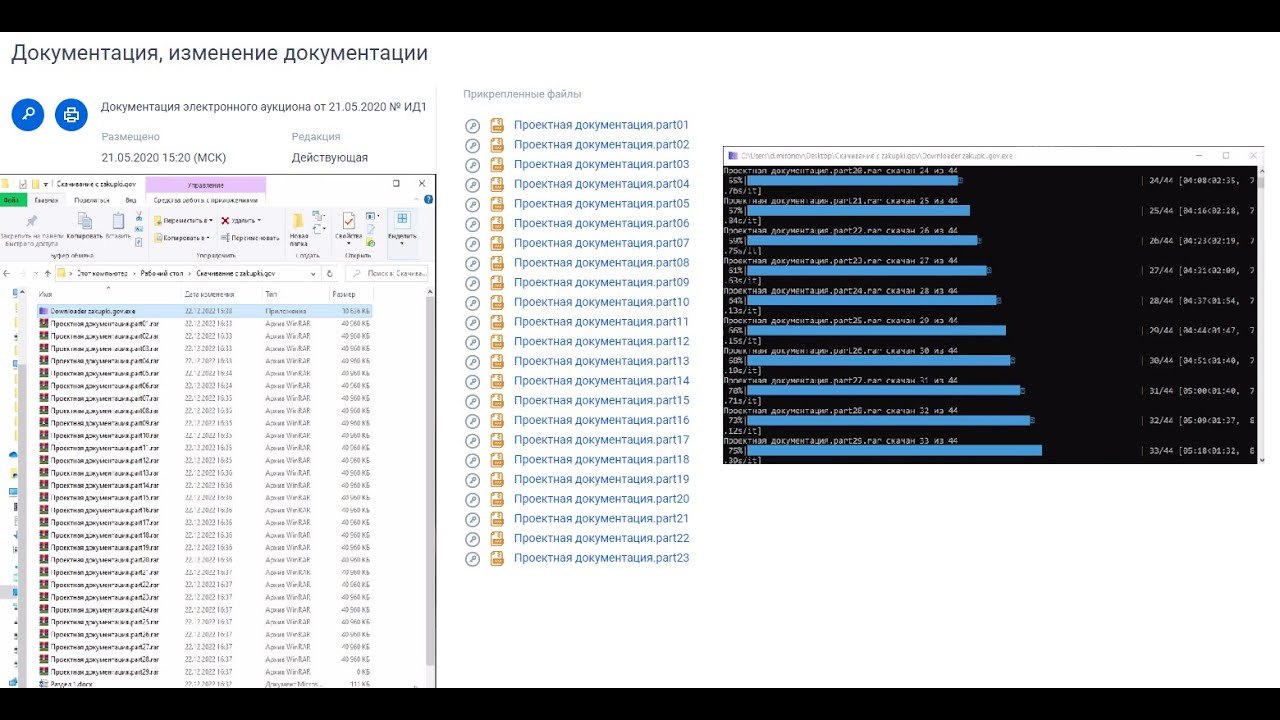
Task: Click signature icon beside Проектная документация.part01
Action: [473, 126]
